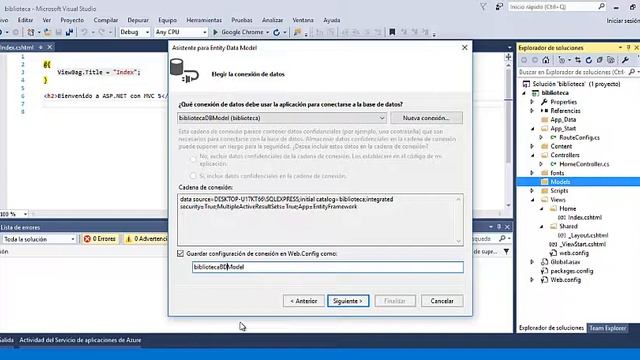Select packages.config in Solution Explorer
The width and height of the screenshot is (640, 360).
[x=571, y=271]
